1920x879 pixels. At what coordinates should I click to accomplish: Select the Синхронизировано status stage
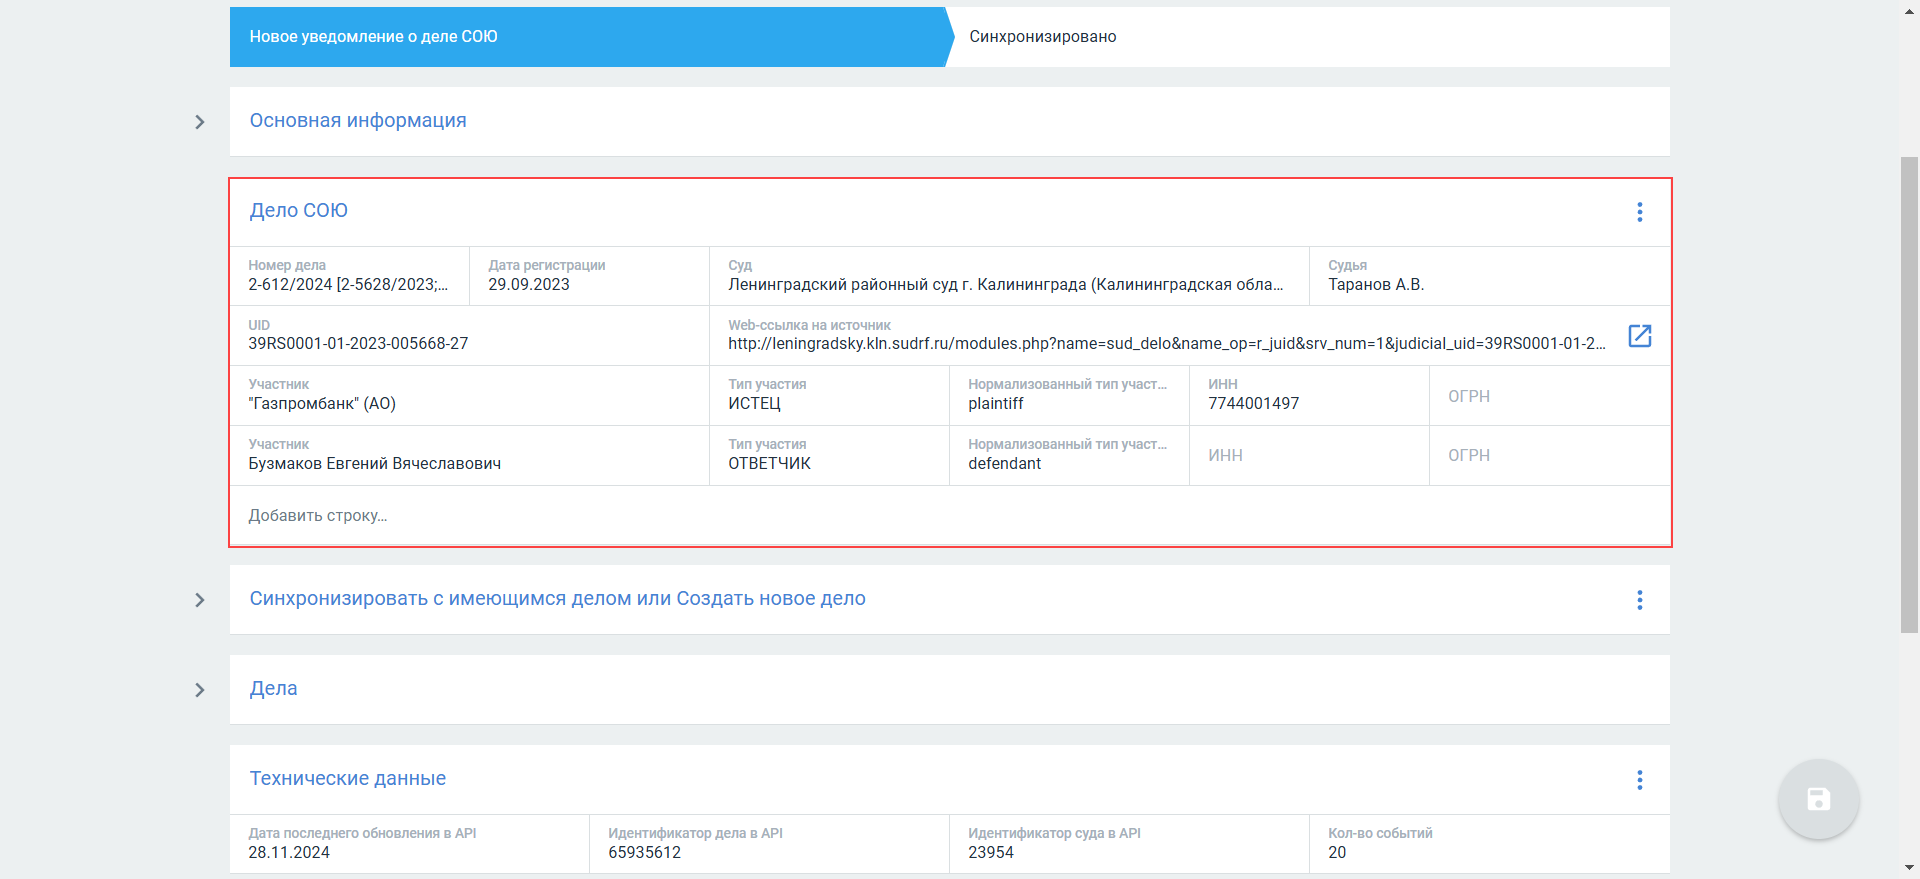point(1308,37)
